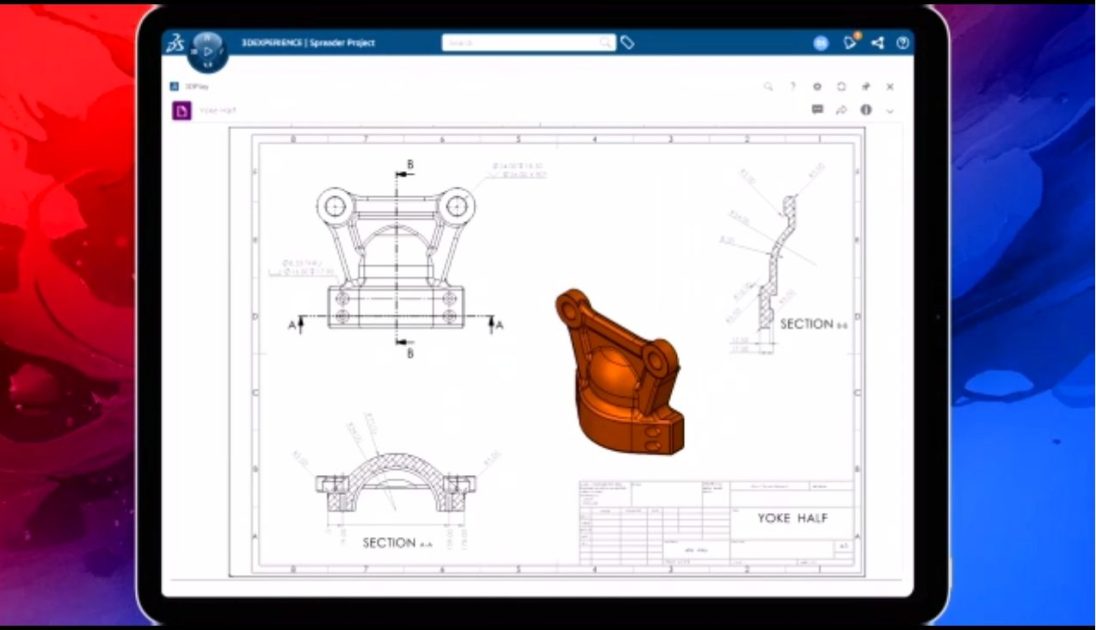
Task: Pin the 3DPlay widget
Action: click(866, 87)
